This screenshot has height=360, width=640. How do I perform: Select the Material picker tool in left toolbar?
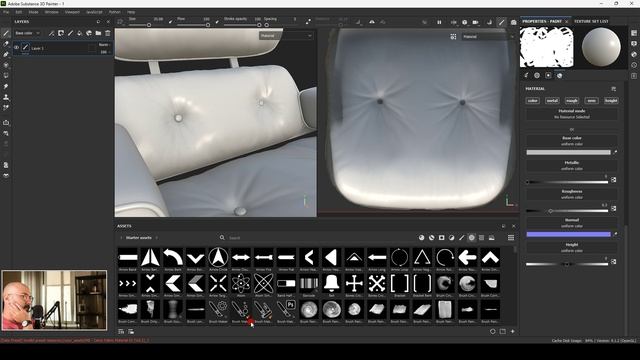(x=6, y=108)
